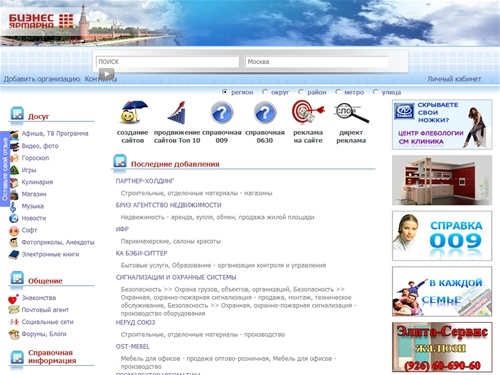Click the Кулинария icon
This screenshot has width=500, height=375.
pyautogui.click(x=14, y=182)
